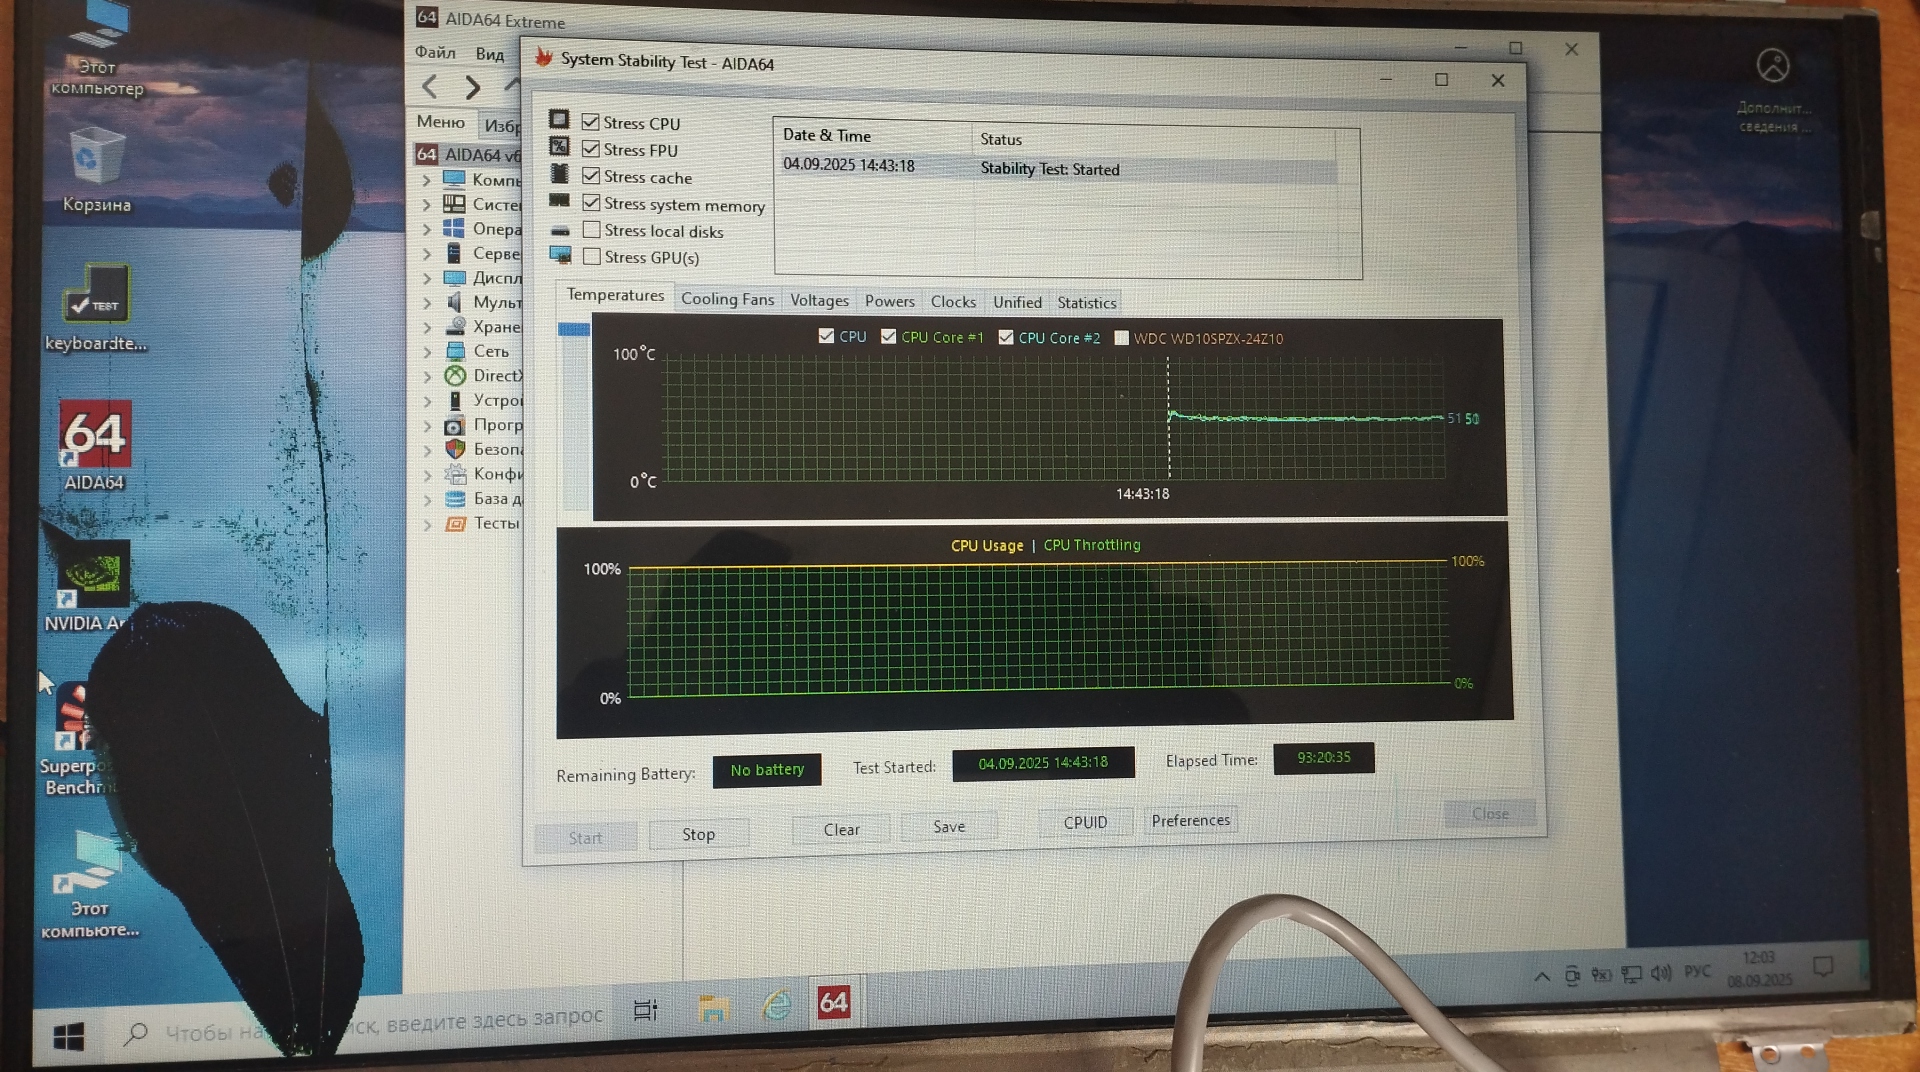Expand the Сеть tree node
This screenshot has height=1072, width=1920.
click(427, 352)
